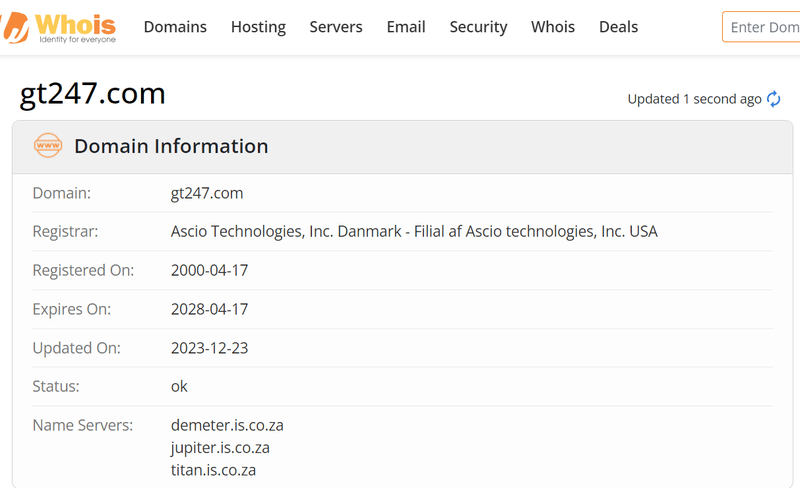
Task: Click the Domain Information heading
Action: click(171, 146)
